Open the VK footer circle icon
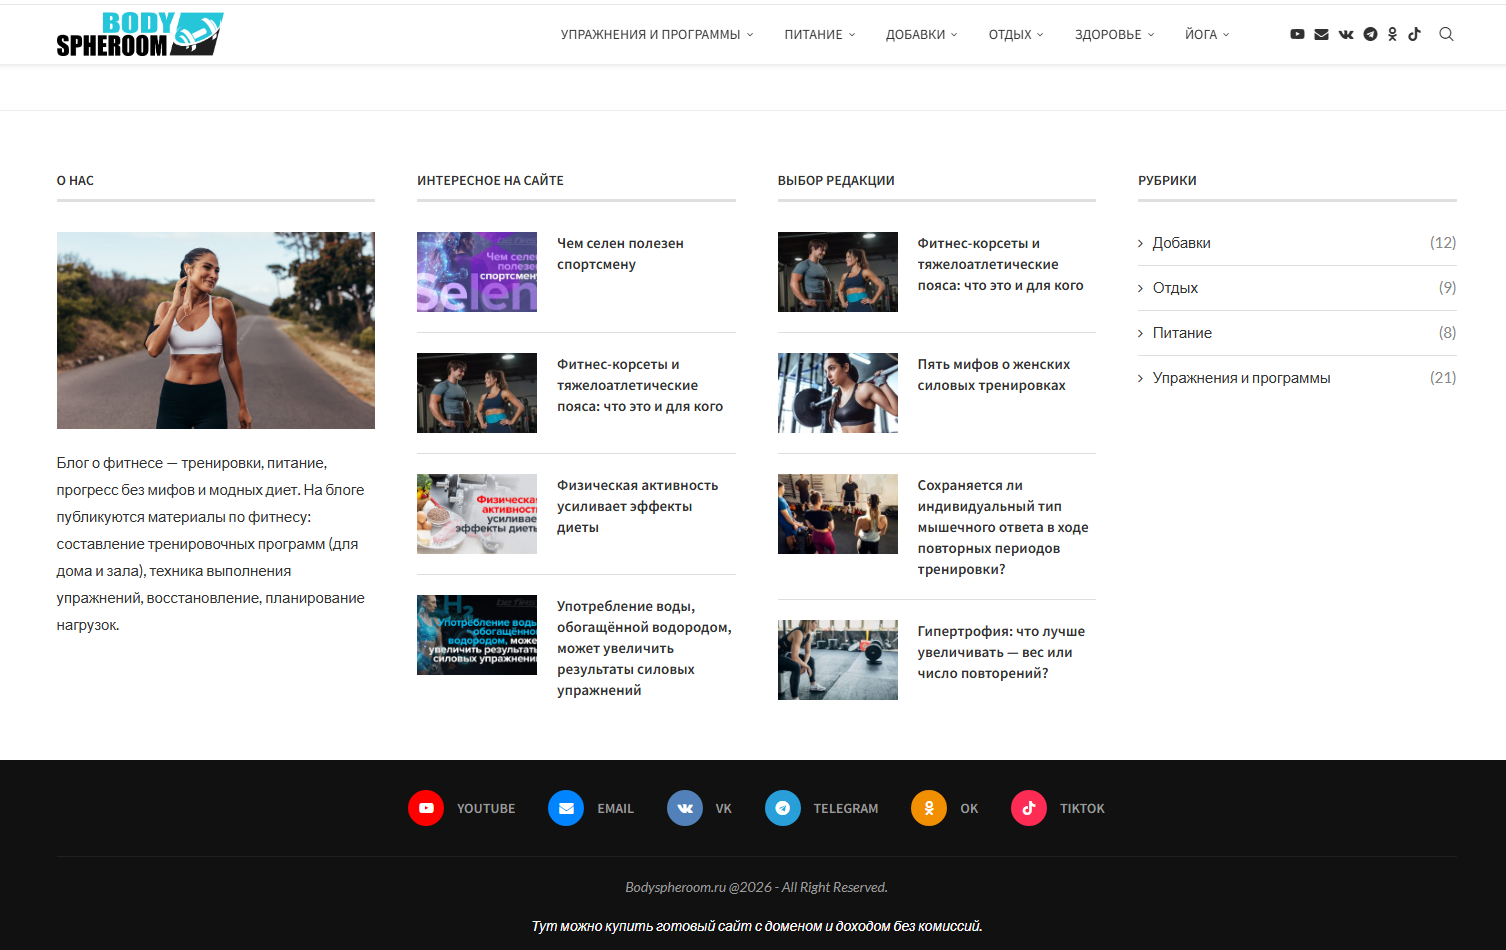1506x950 pixels. tap(685, 808)
